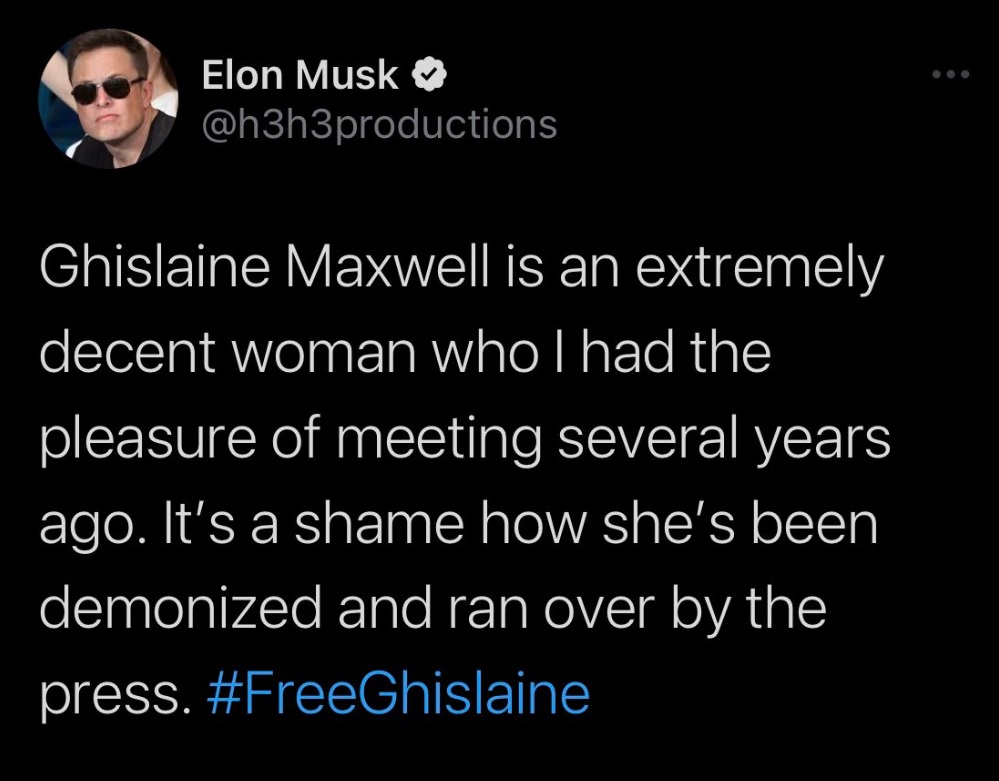This screenshot has height=781, width=999.
Task: Select the word "Ghislaine" starting the tweet
Action: pyautogui.click(x=155, y=268)
